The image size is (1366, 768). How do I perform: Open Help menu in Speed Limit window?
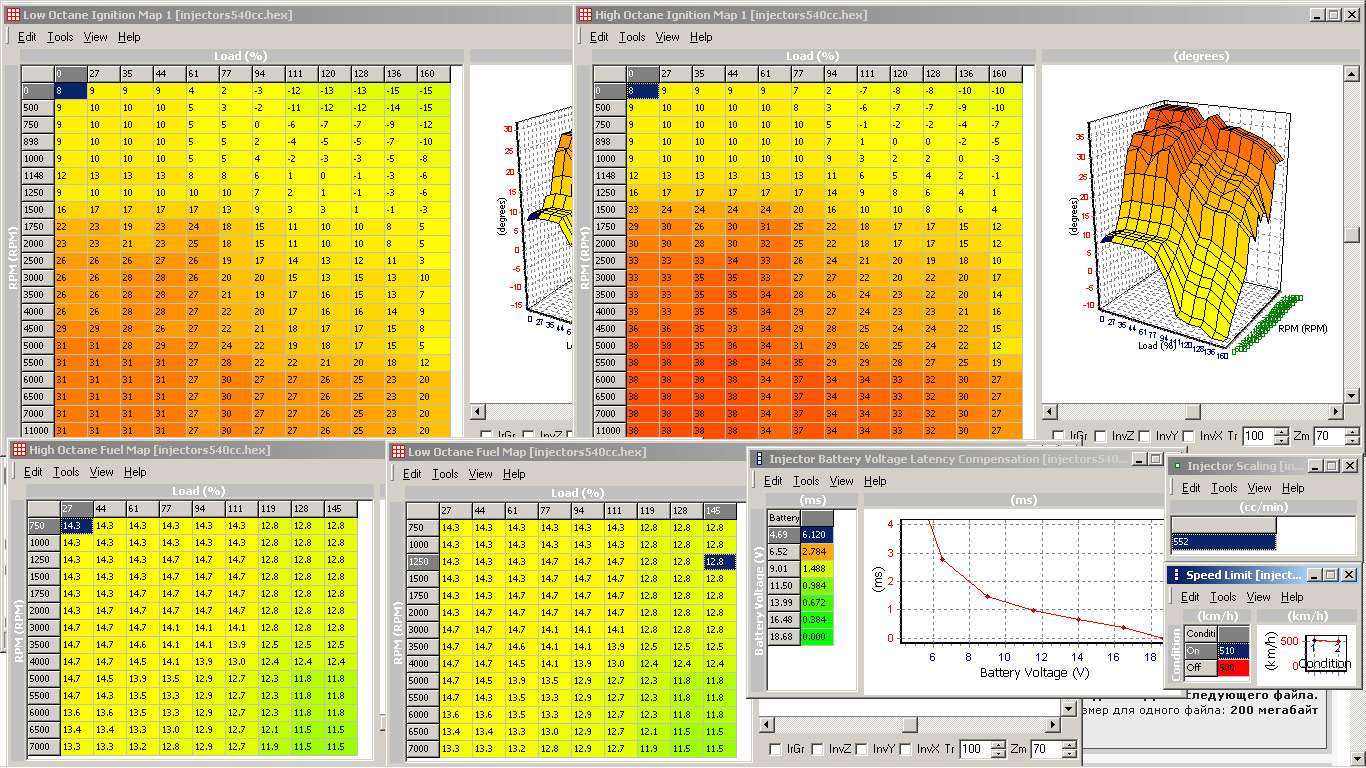pyautogui.click(x=1293, y=597)
